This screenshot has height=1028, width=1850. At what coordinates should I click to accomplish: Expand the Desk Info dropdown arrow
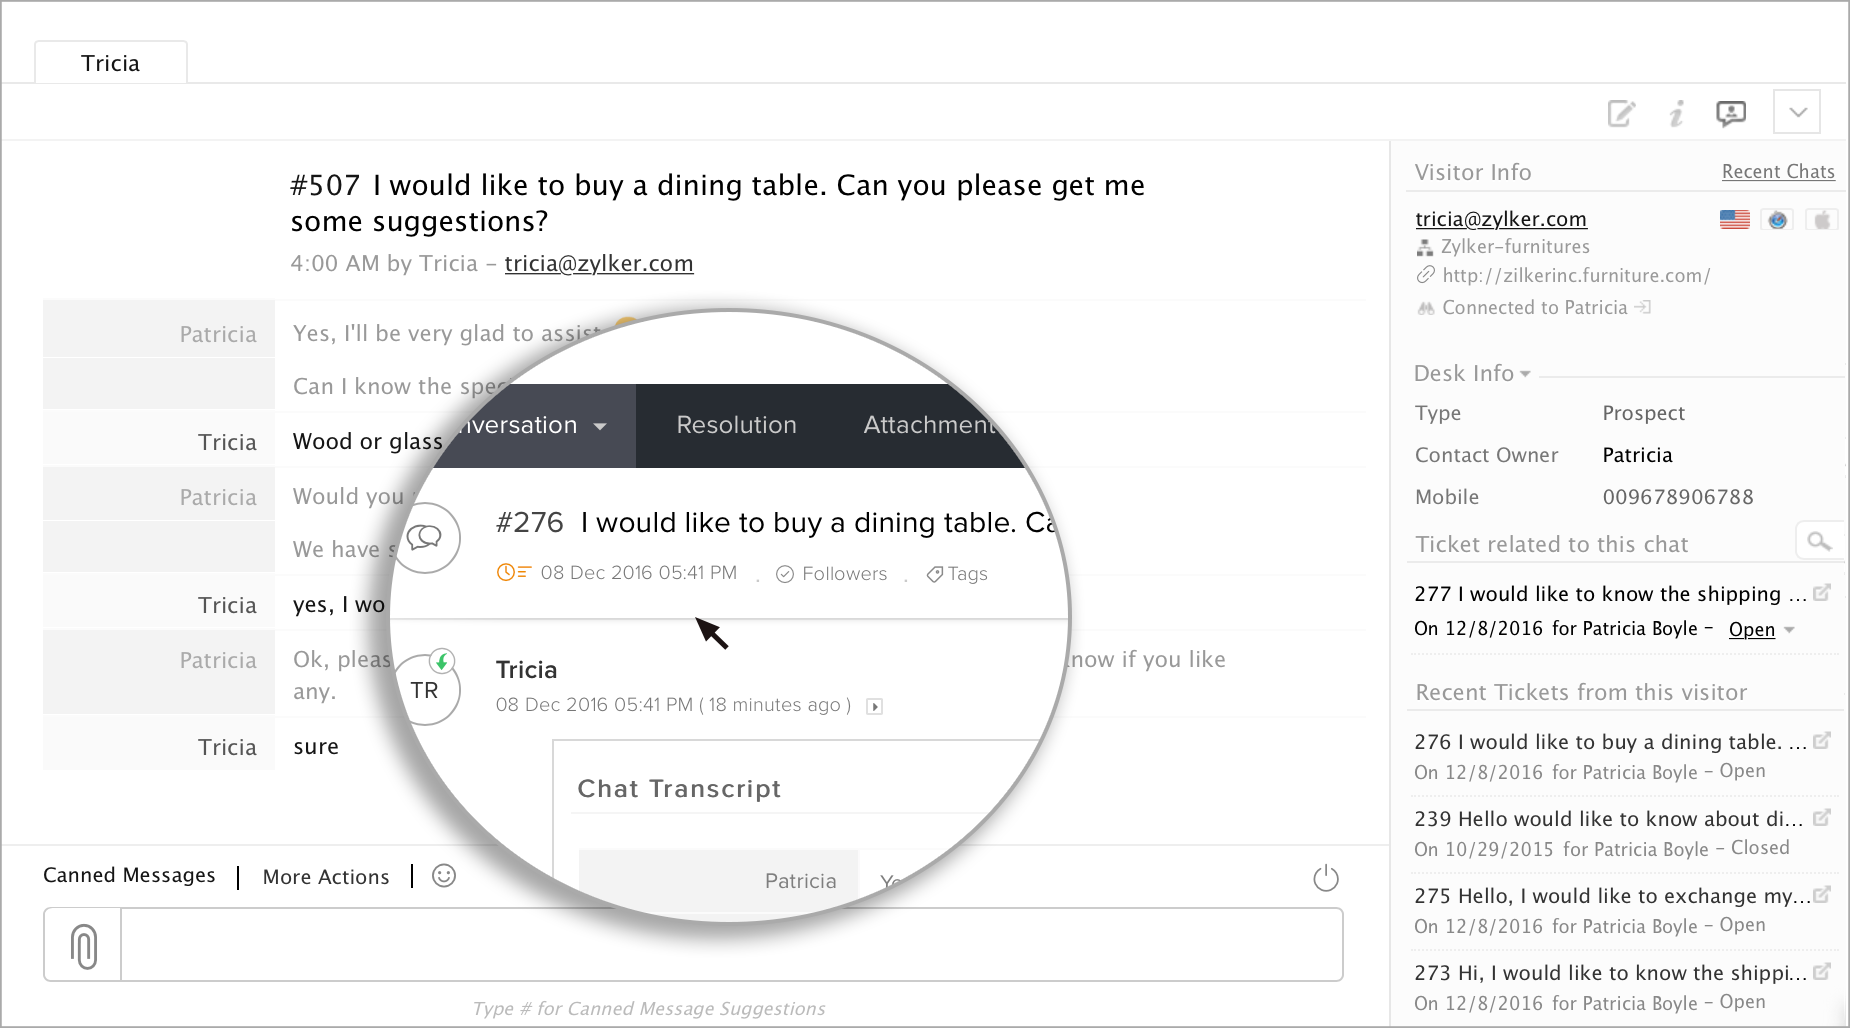tap(1525, 374)
